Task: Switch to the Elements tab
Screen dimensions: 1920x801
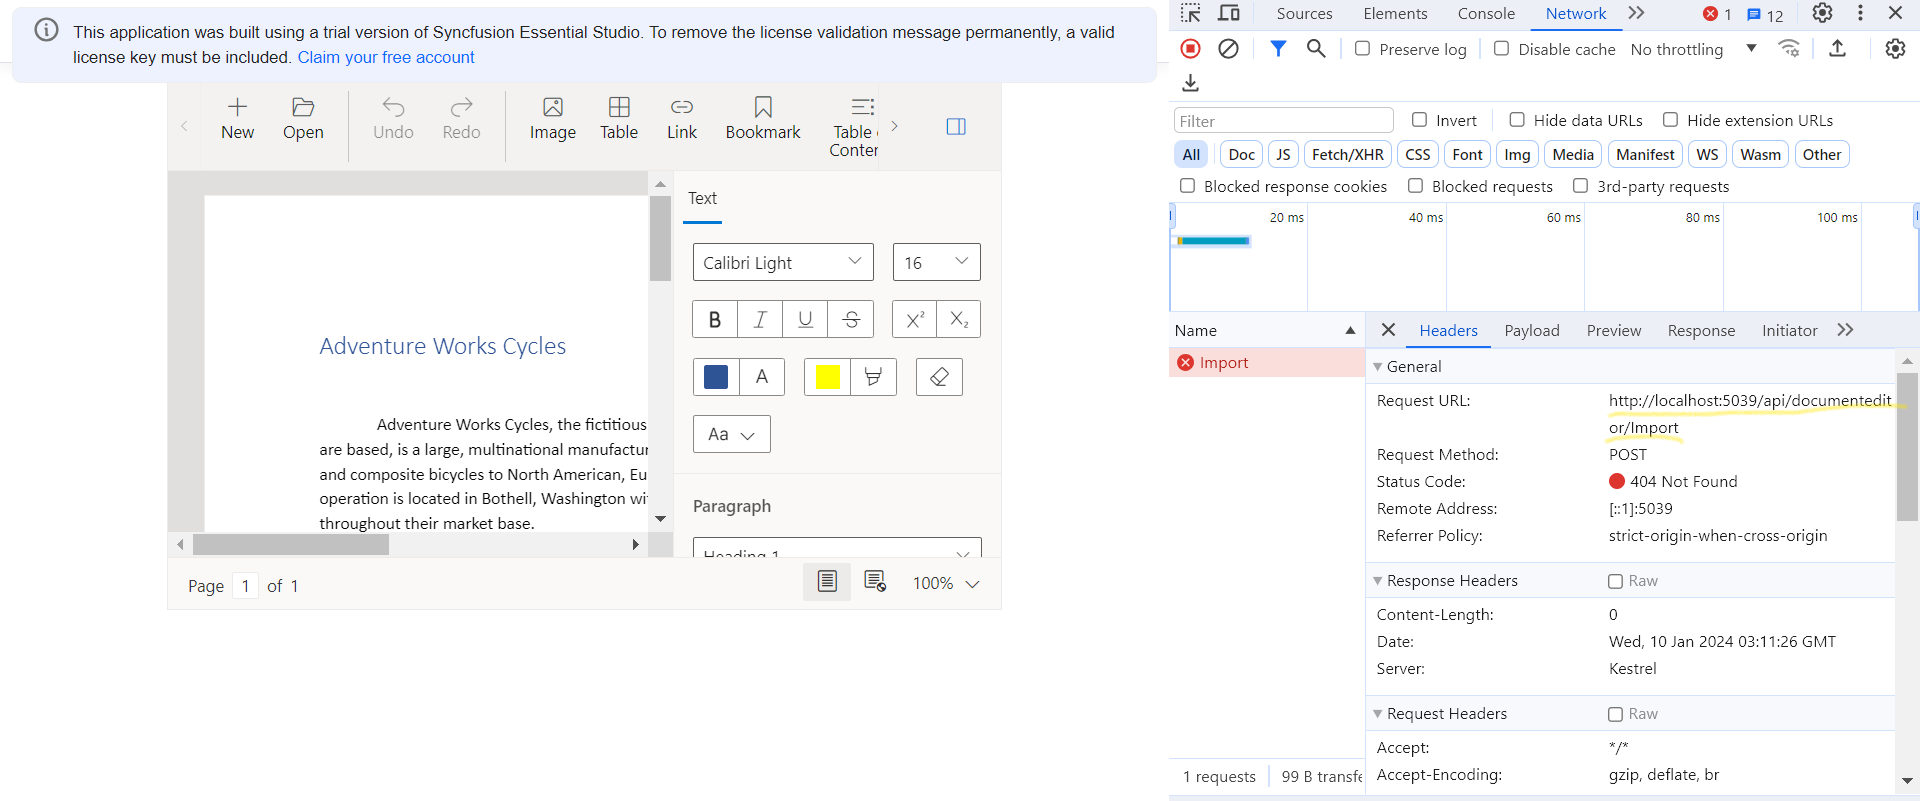Action: pyautogui.click(x=1395, y=13)
